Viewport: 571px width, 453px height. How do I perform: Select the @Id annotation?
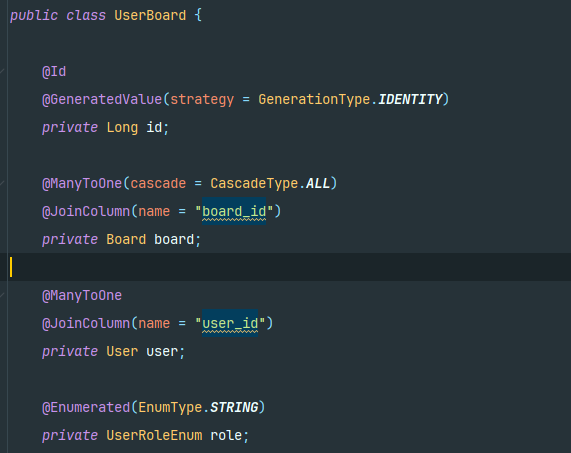click(x=54, y=71)
